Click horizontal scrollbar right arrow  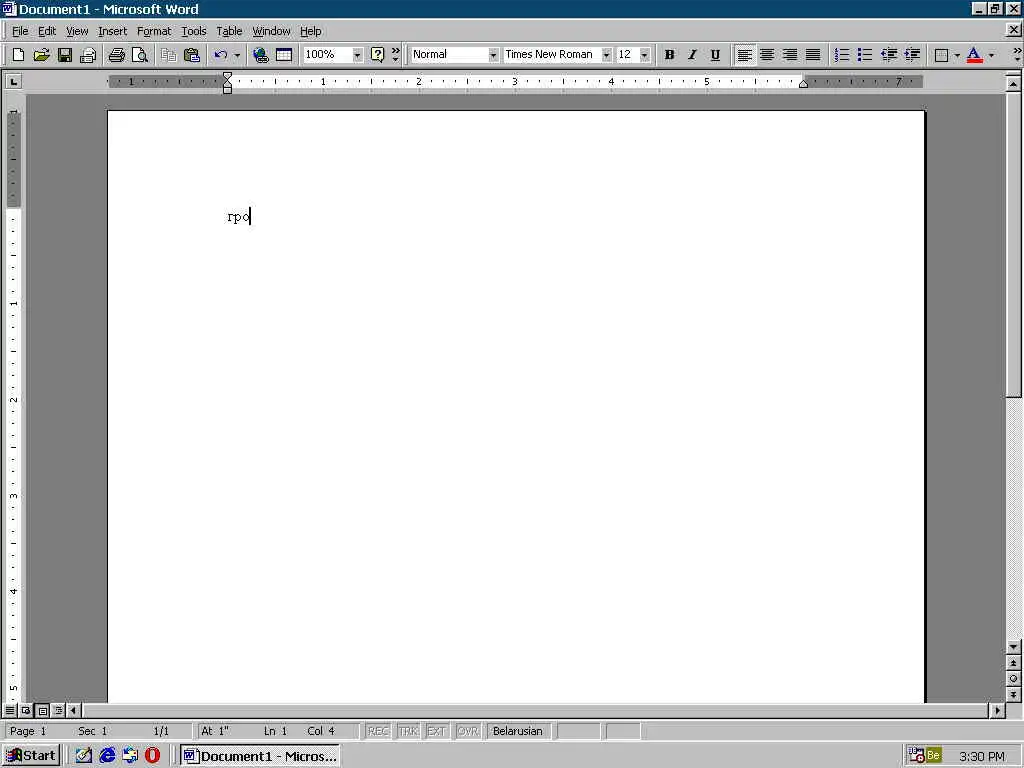coord(997,710)
